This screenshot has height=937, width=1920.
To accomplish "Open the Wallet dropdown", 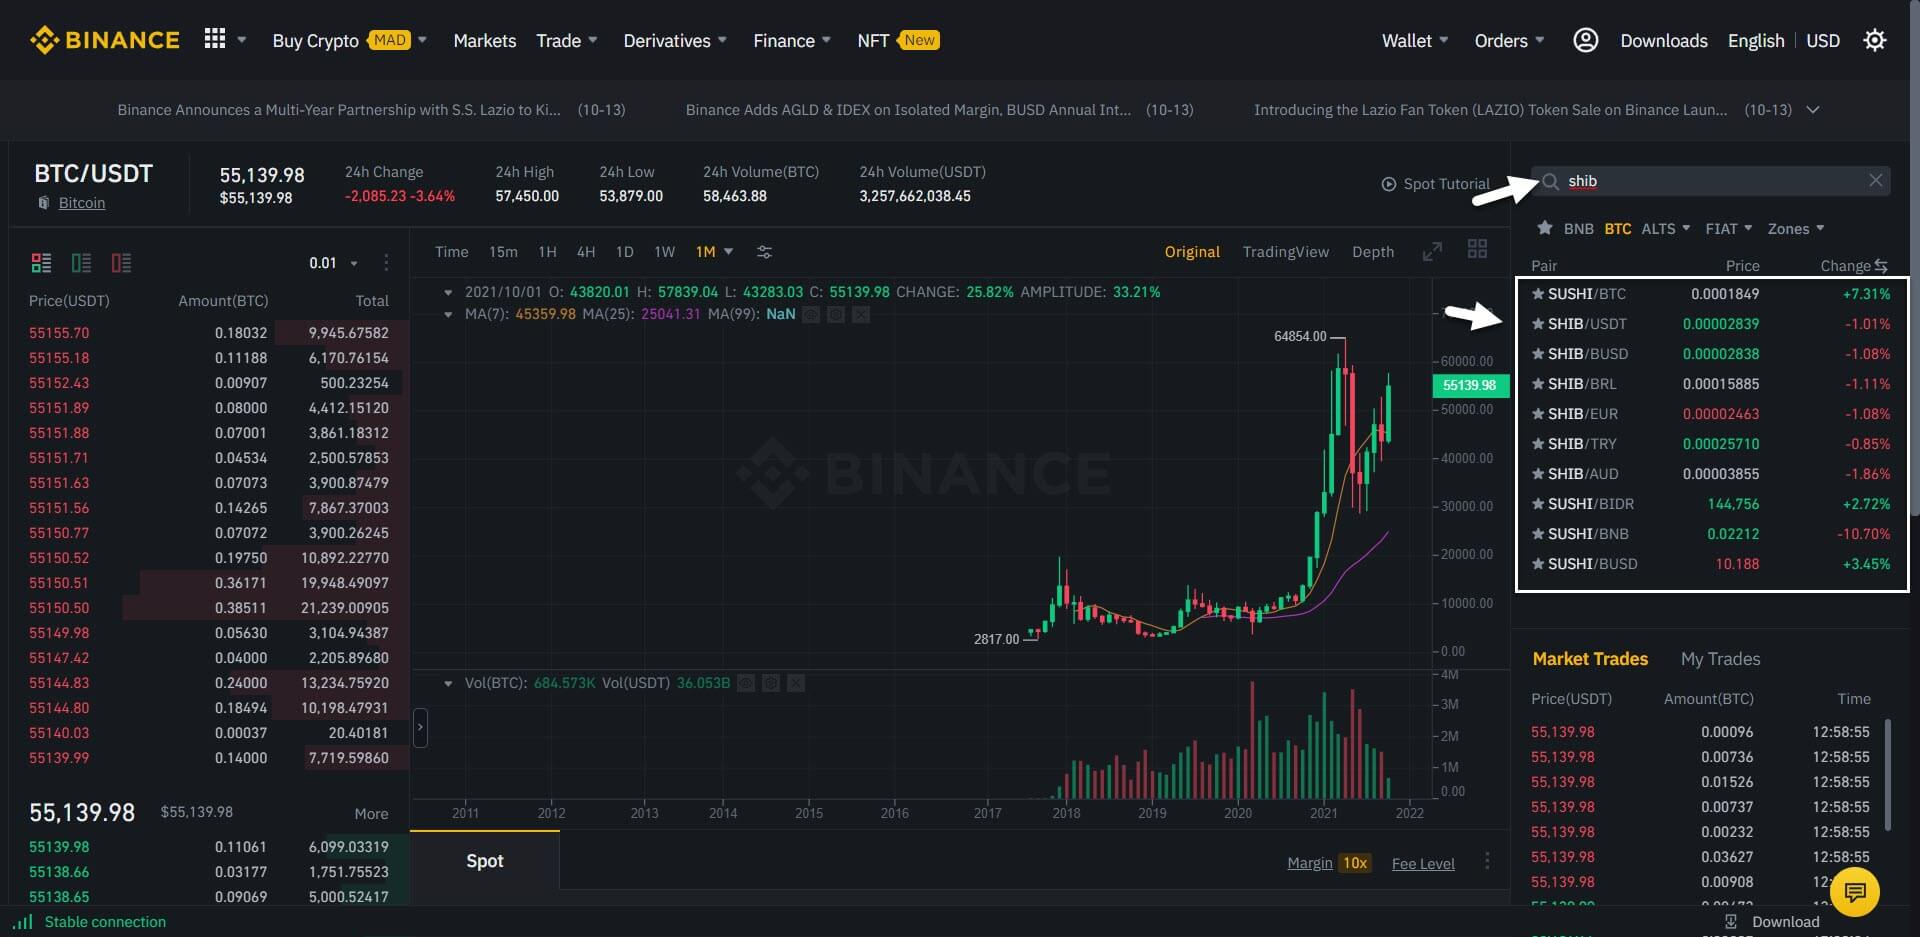I will (1444, 40).
